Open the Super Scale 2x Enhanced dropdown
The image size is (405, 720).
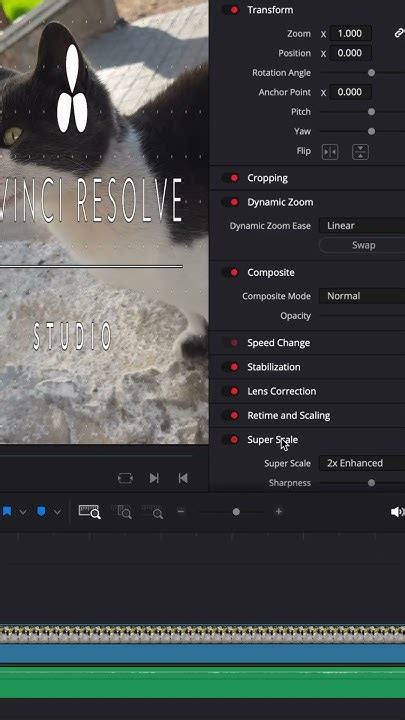tap(362, 463)
